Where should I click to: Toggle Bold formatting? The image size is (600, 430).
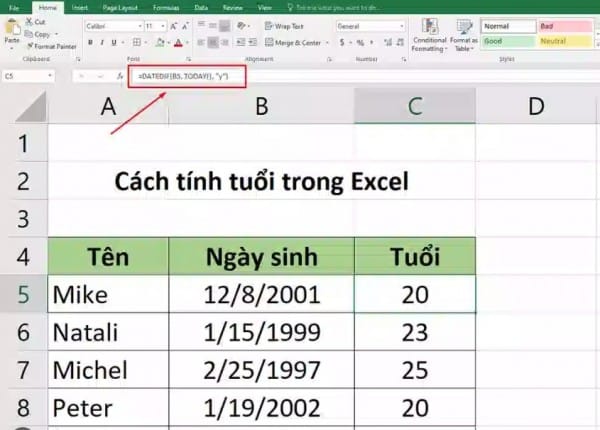(x=90, y=42)
